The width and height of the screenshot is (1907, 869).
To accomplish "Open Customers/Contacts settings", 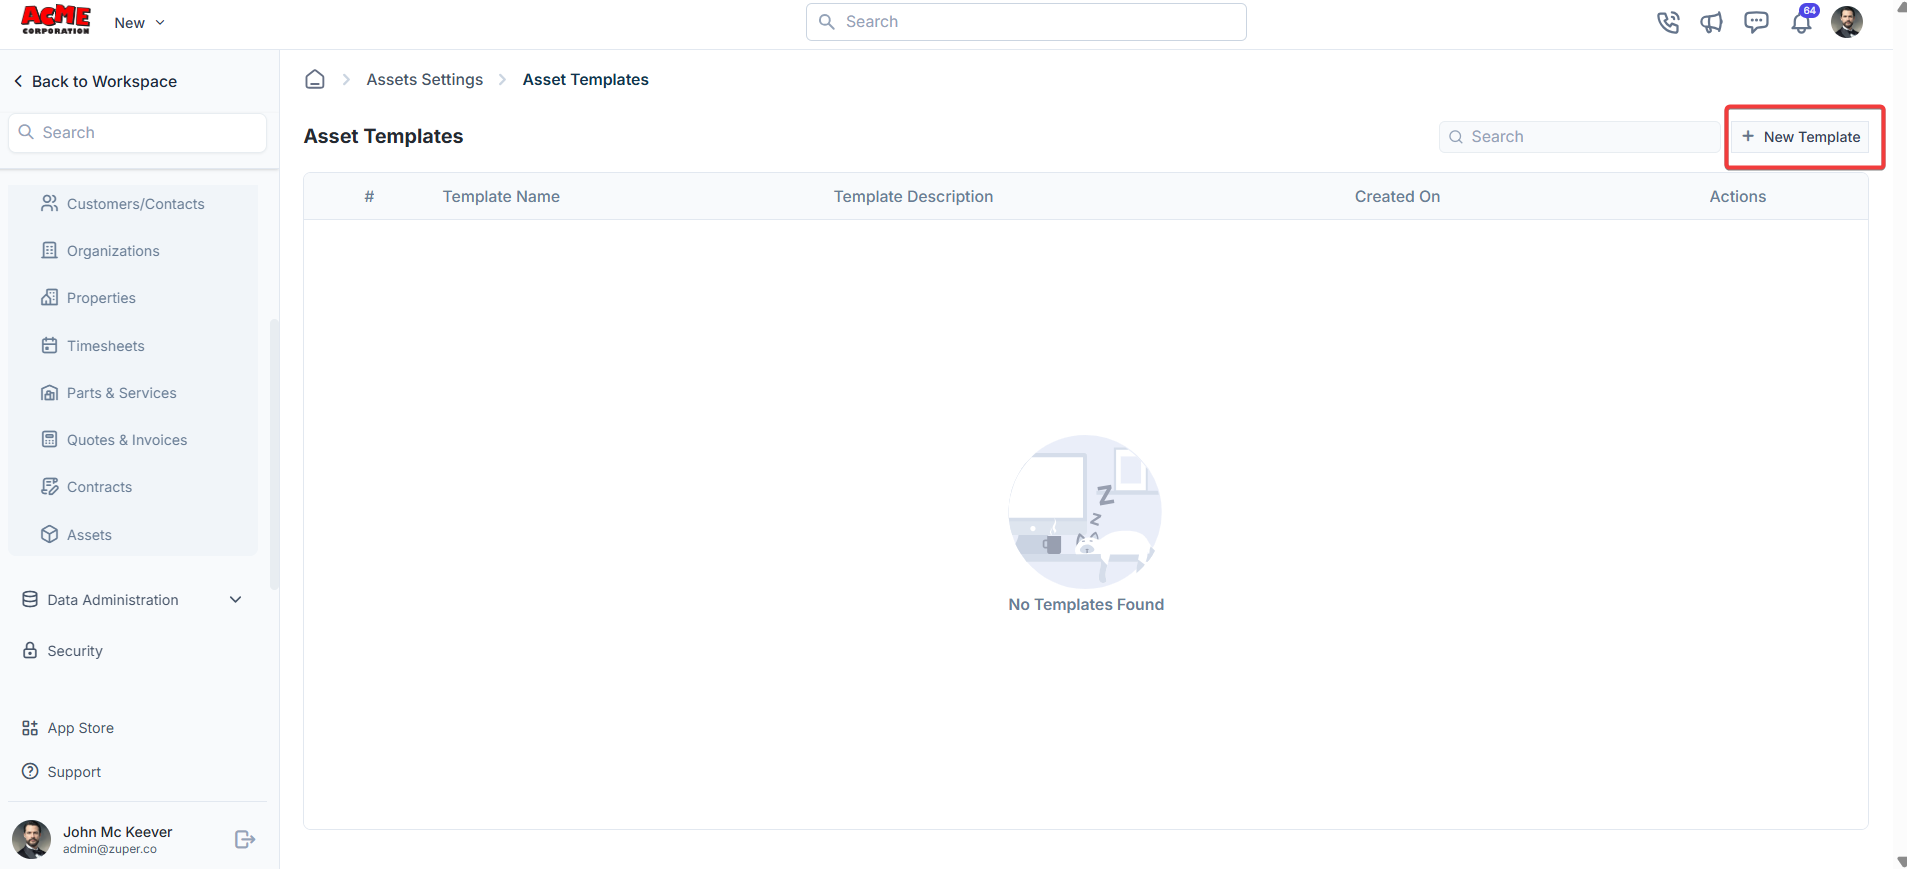I will [132, 204].
